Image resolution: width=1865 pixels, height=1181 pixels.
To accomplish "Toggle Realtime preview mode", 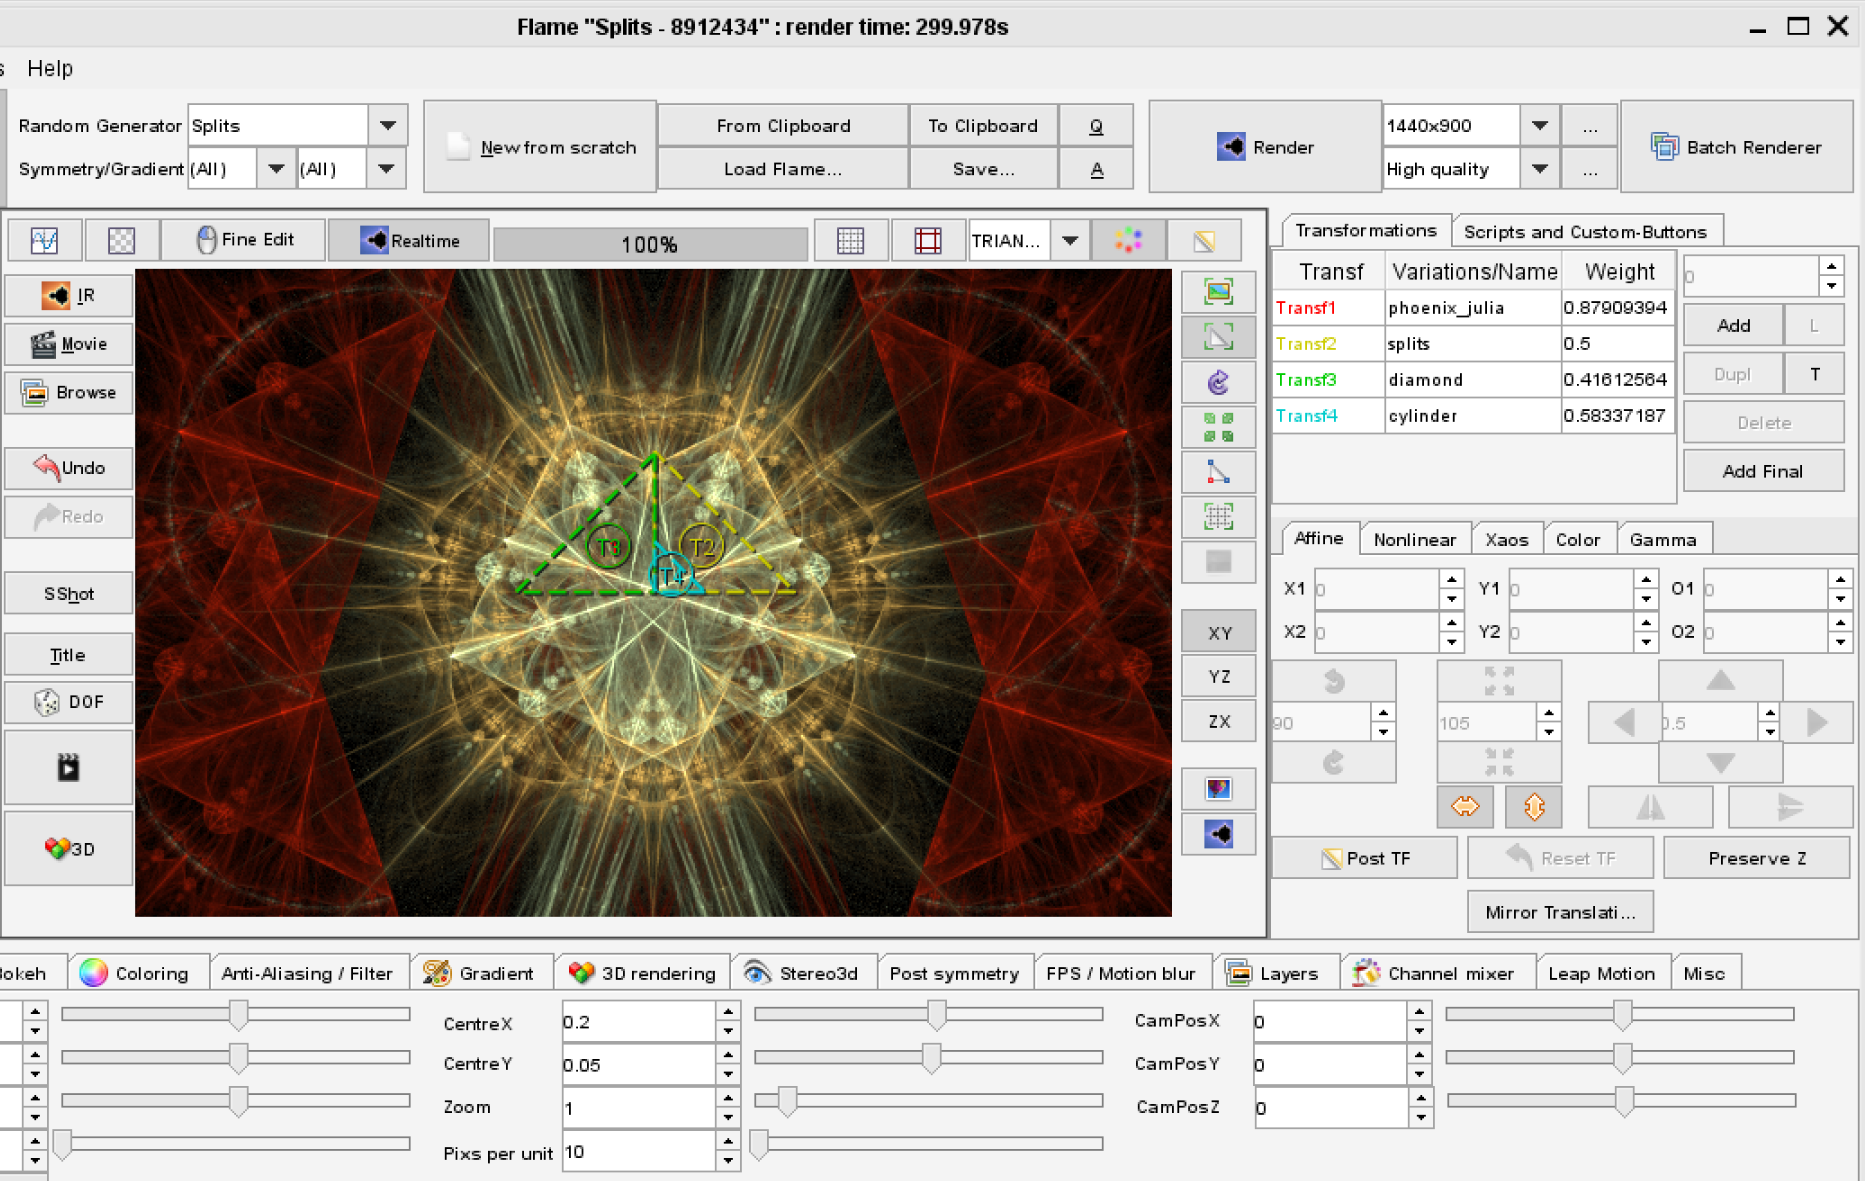I will pos(409,241).
